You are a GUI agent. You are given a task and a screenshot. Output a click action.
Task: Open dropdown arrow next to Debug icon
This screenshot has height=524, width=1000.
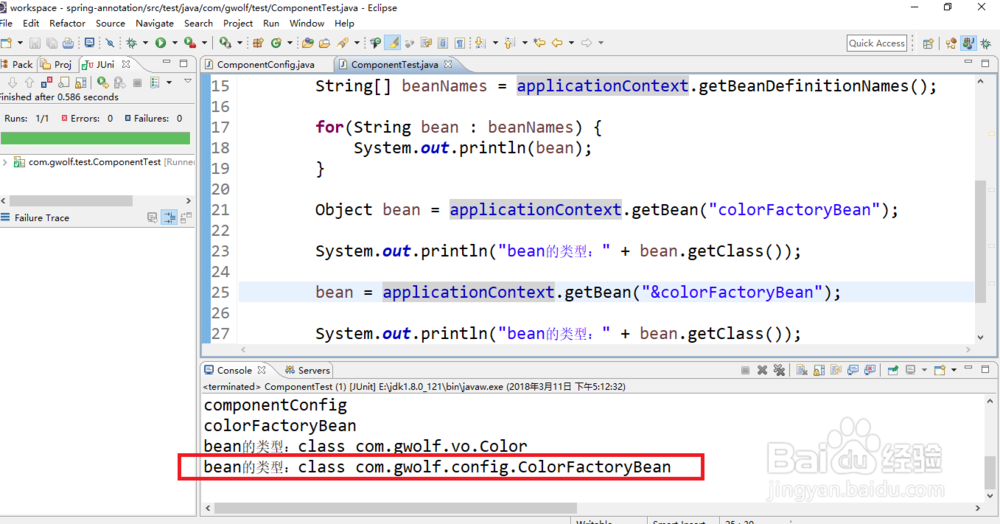(x=145, y=43)
